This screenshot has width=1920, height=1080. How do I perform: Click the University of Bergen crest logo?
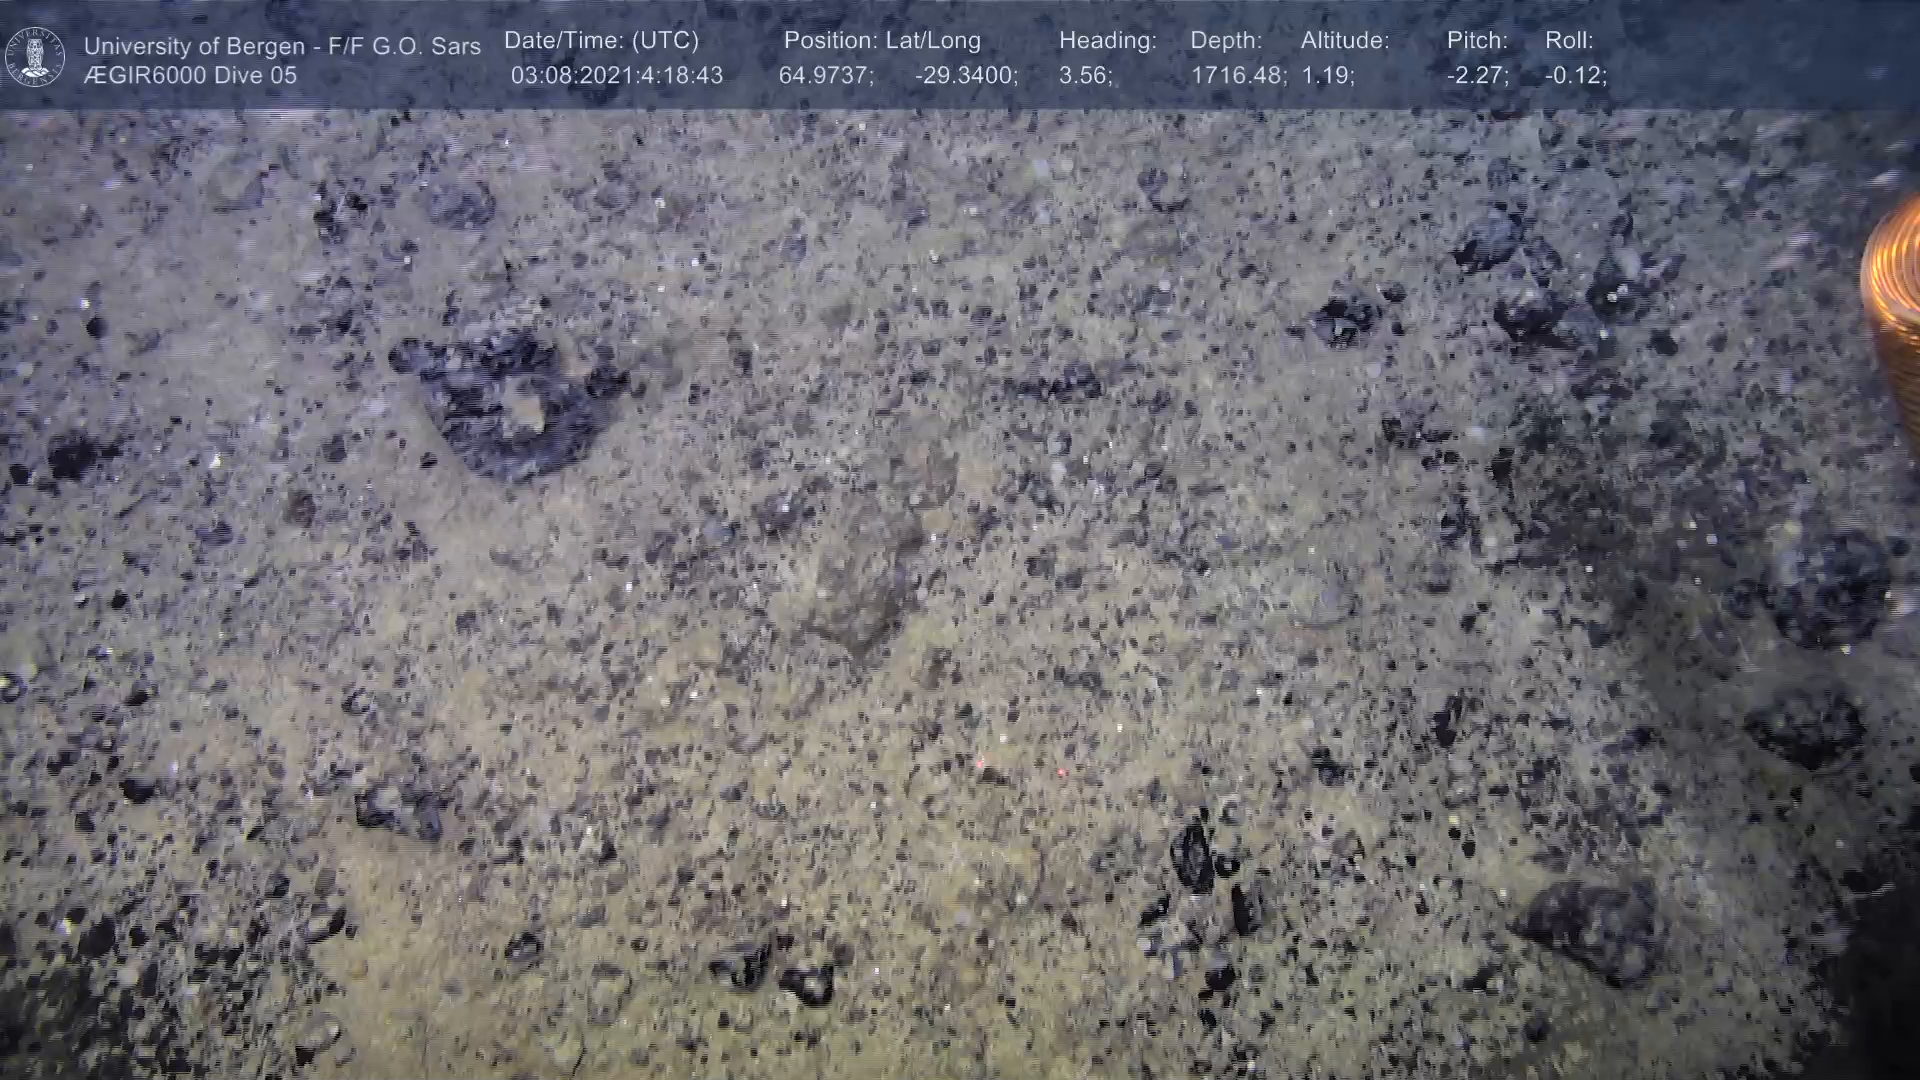[x=36, y=57]
